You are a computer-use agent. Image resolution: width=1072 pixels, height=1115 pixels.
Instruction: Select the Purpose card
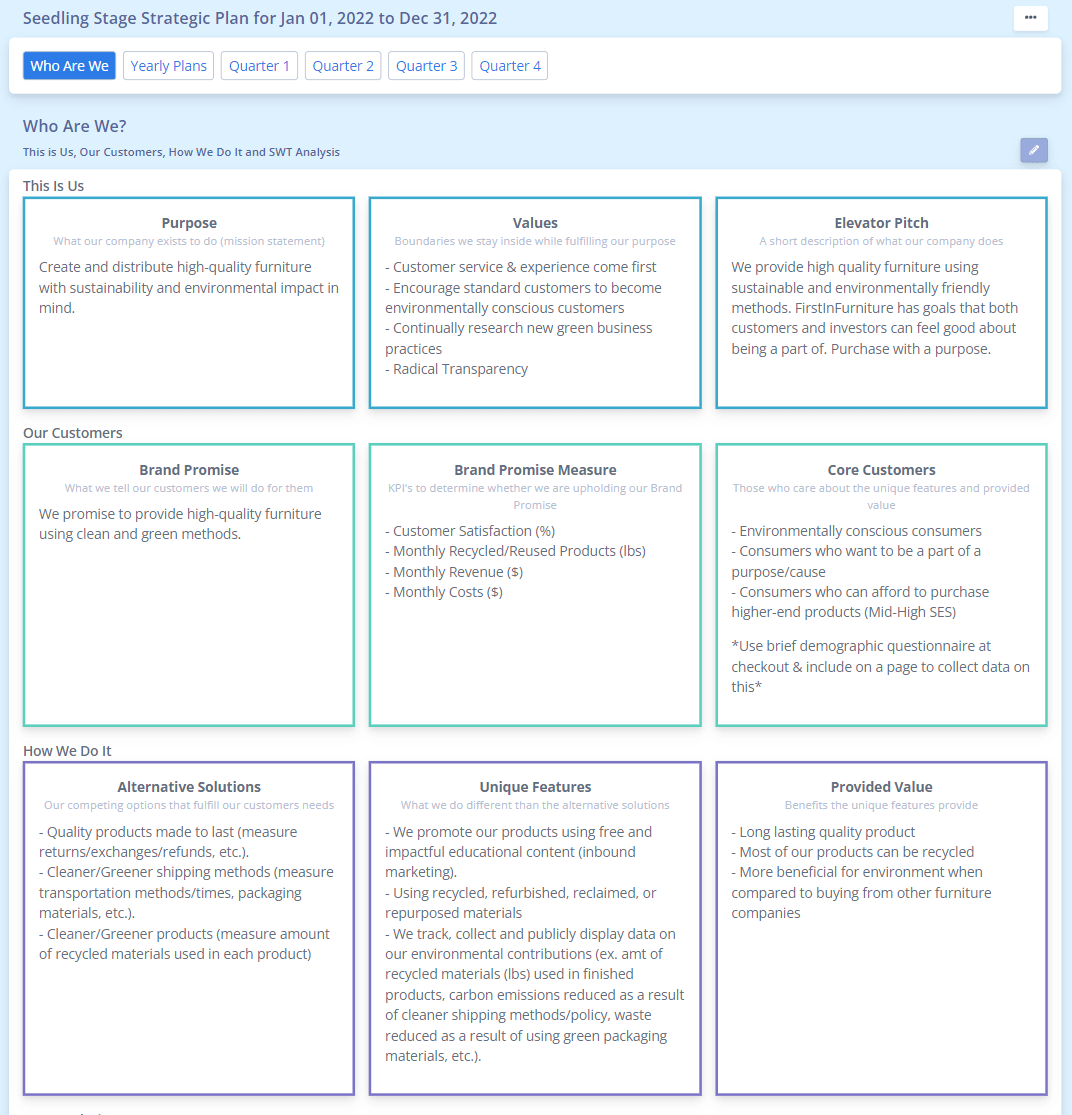(x=189, y=303)
